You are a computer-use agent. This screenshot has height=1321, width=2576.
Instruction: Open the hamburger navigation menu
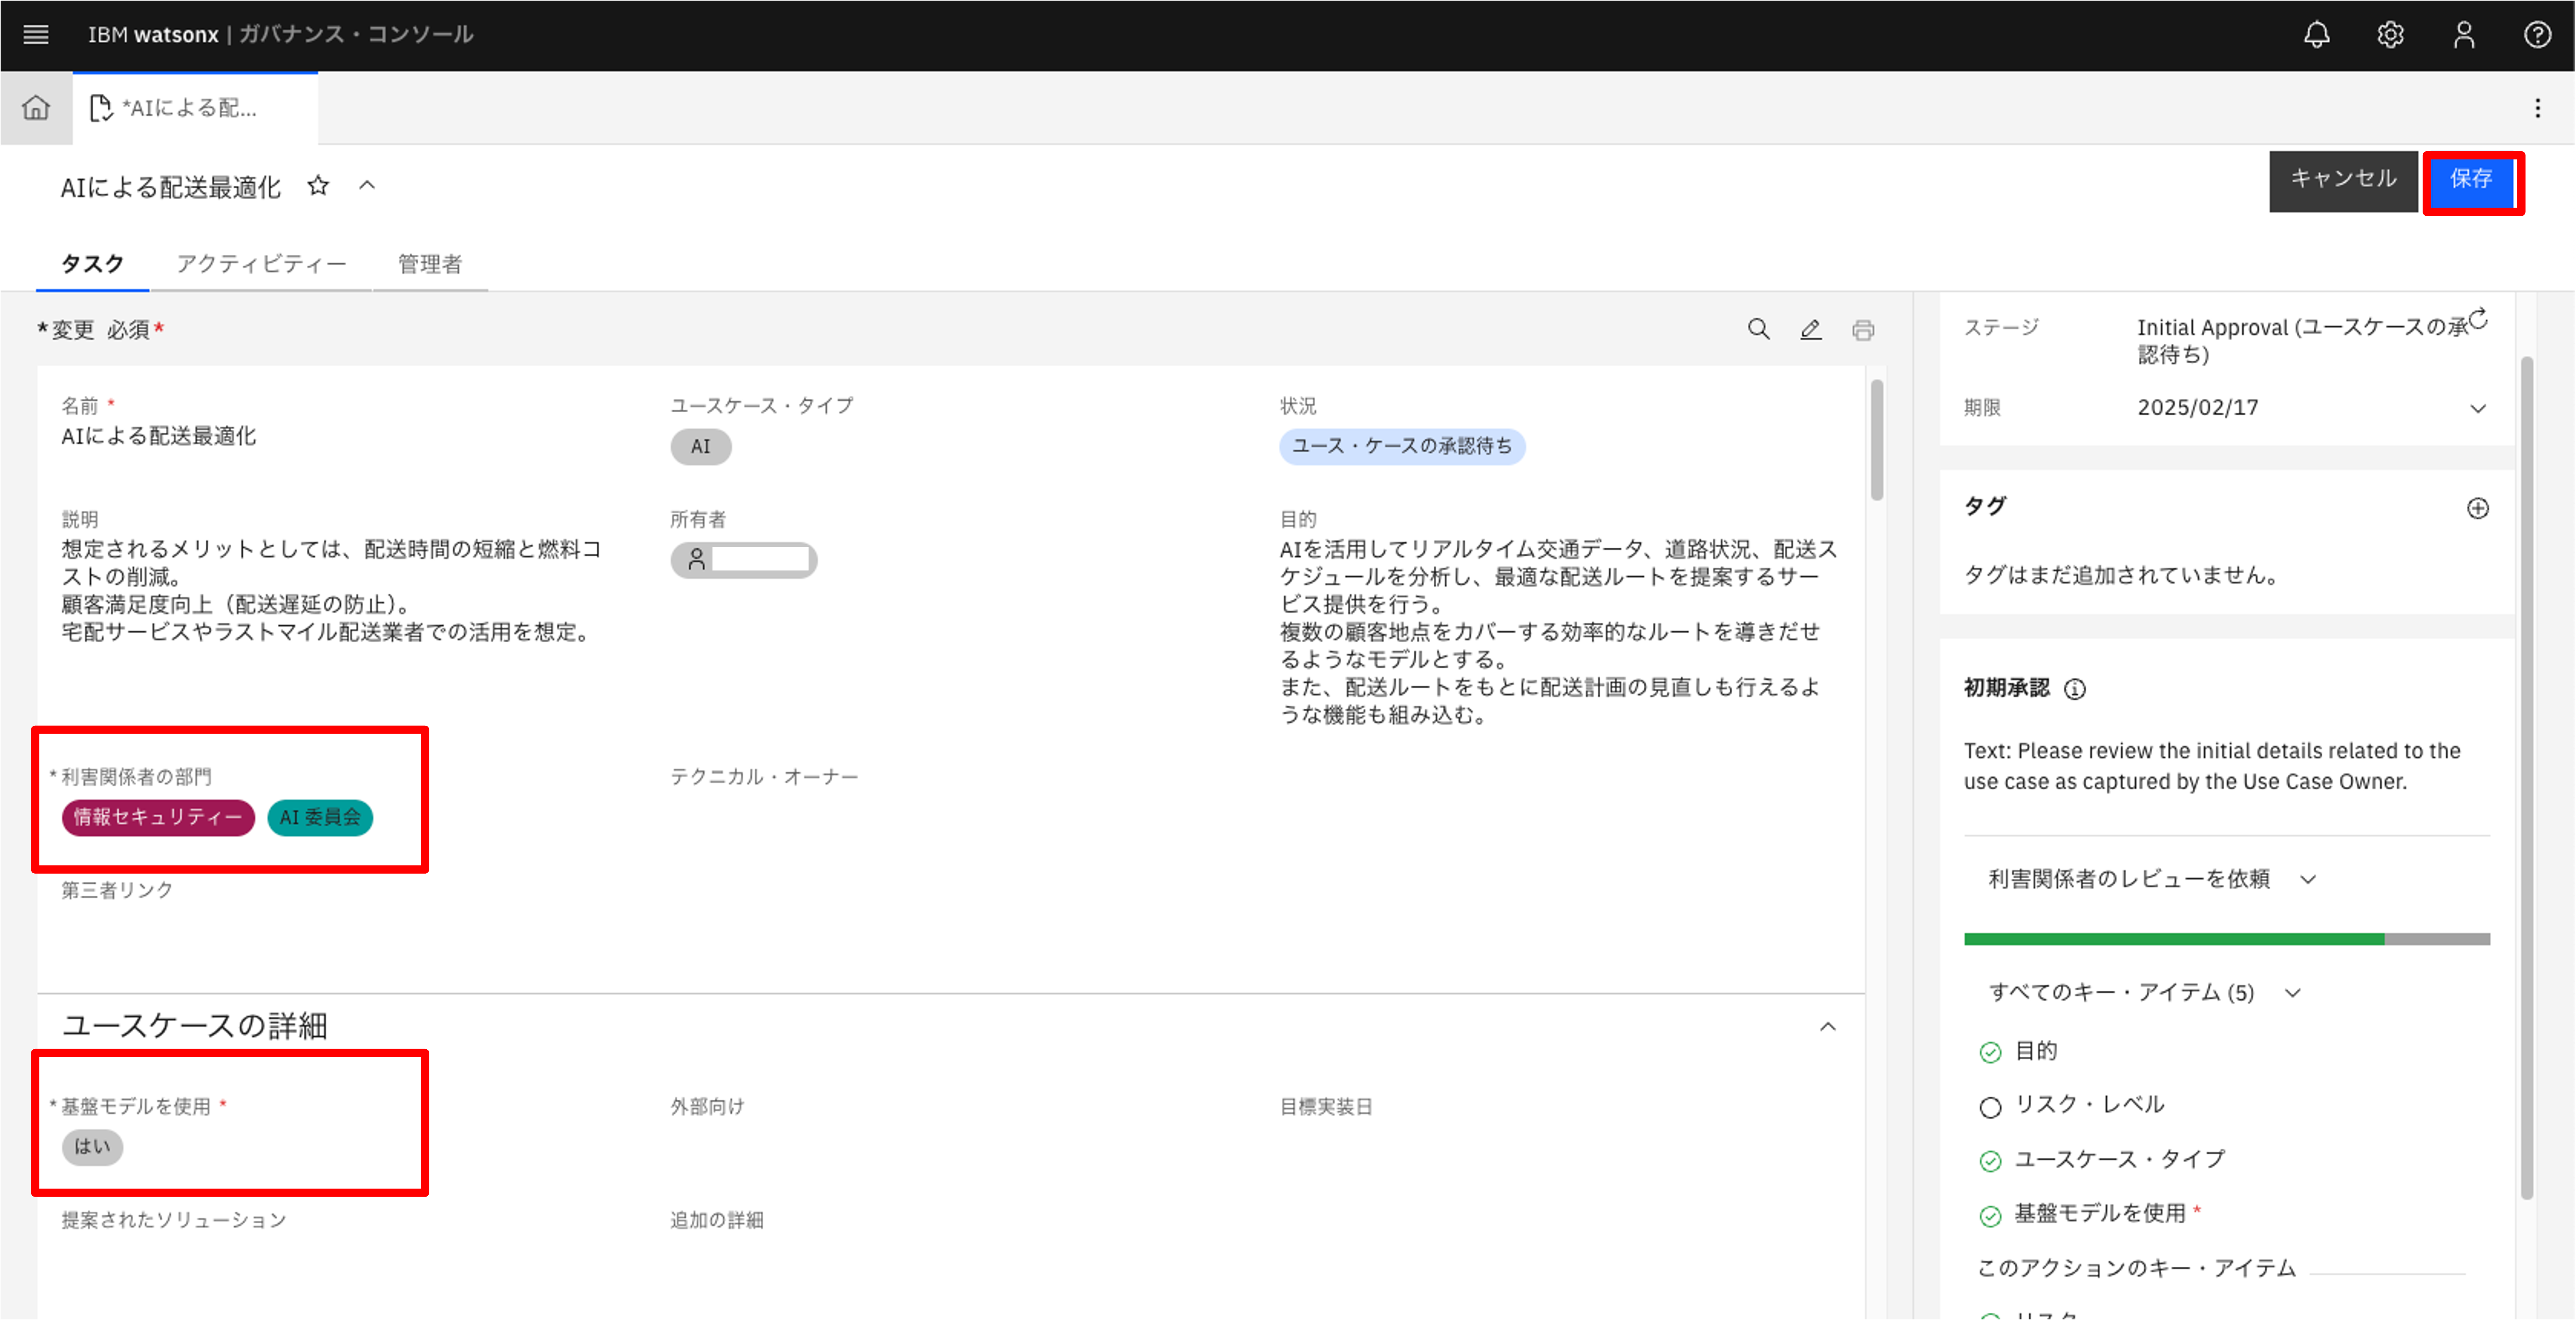click(x=36, y=35)
